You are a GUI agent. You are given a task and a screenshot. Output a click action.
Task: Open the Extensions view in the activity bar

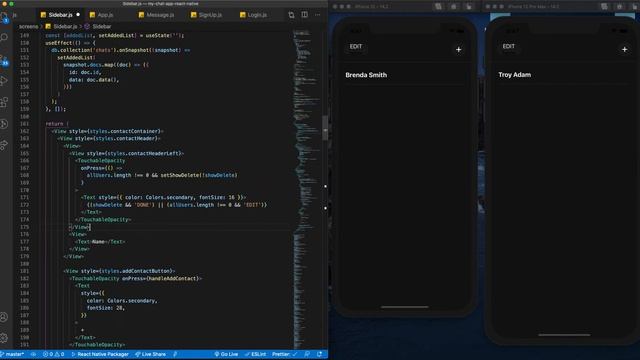click(x=4, y=102)
